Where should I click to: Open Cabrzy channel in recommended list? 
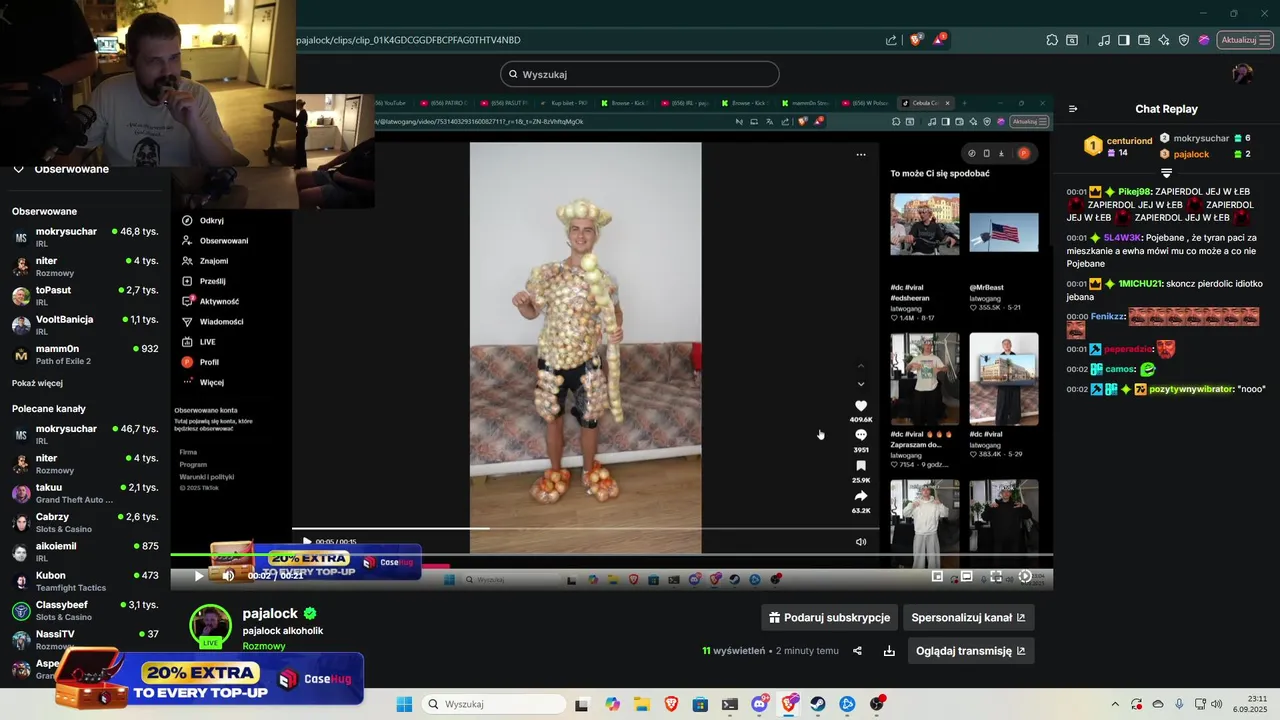pos(85,522)
